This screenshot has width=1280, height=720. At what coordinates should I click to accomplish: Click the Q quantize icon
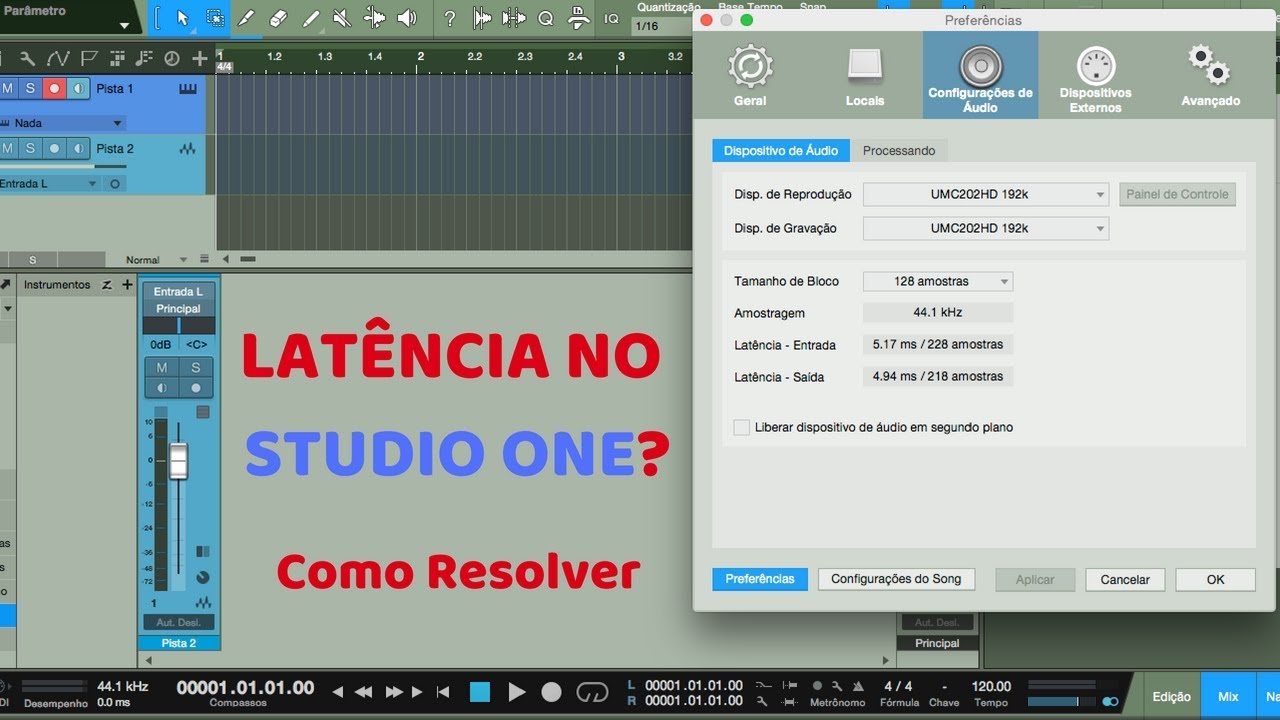(545, 18)
